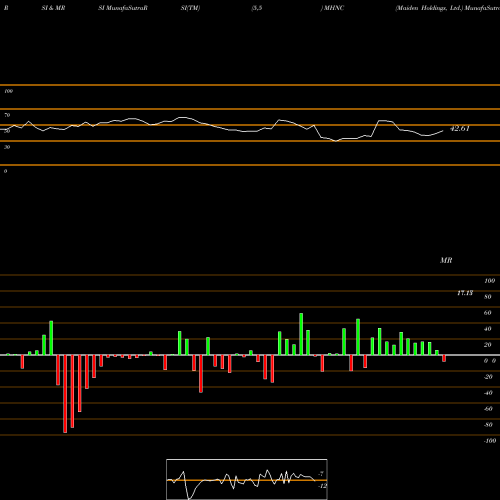Click the -60 label on the MR axis
This screenshot has width=500, height=500.
coord(488,409)
